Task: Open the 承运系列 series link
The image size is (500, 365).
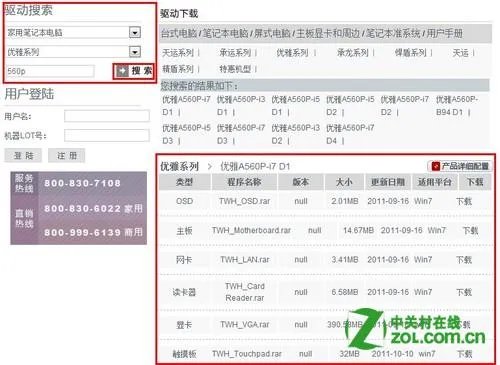Action: point(235,53)
